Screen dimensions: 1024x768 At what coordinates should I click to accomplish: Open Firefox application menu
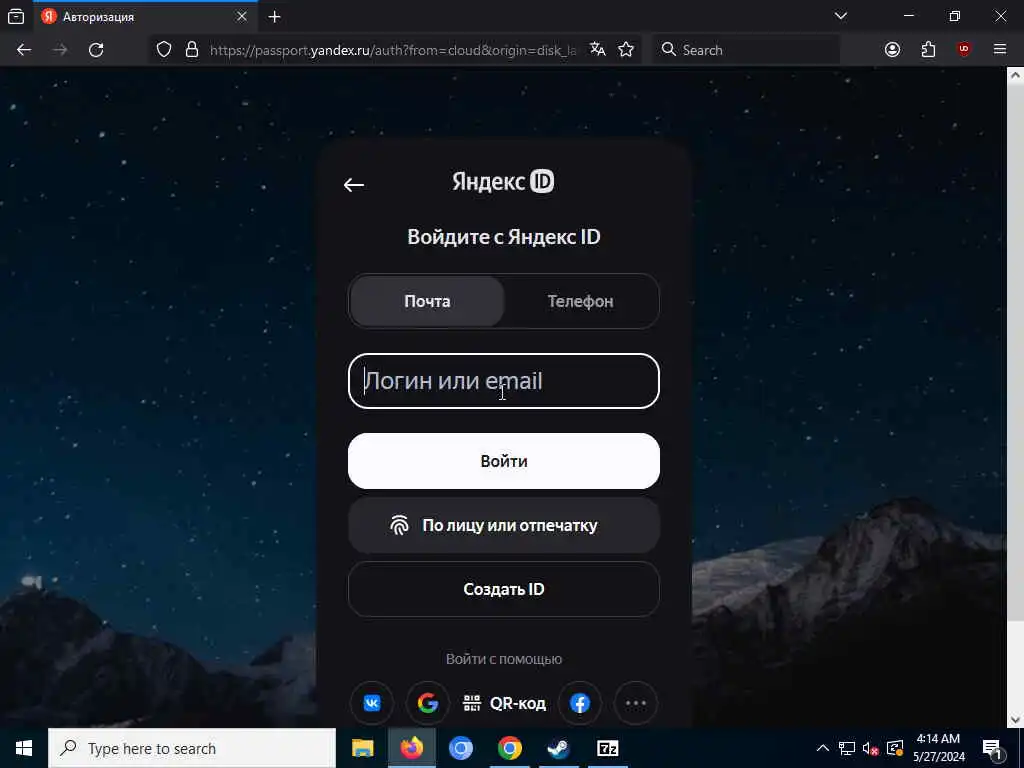[x=1000, y=50]
